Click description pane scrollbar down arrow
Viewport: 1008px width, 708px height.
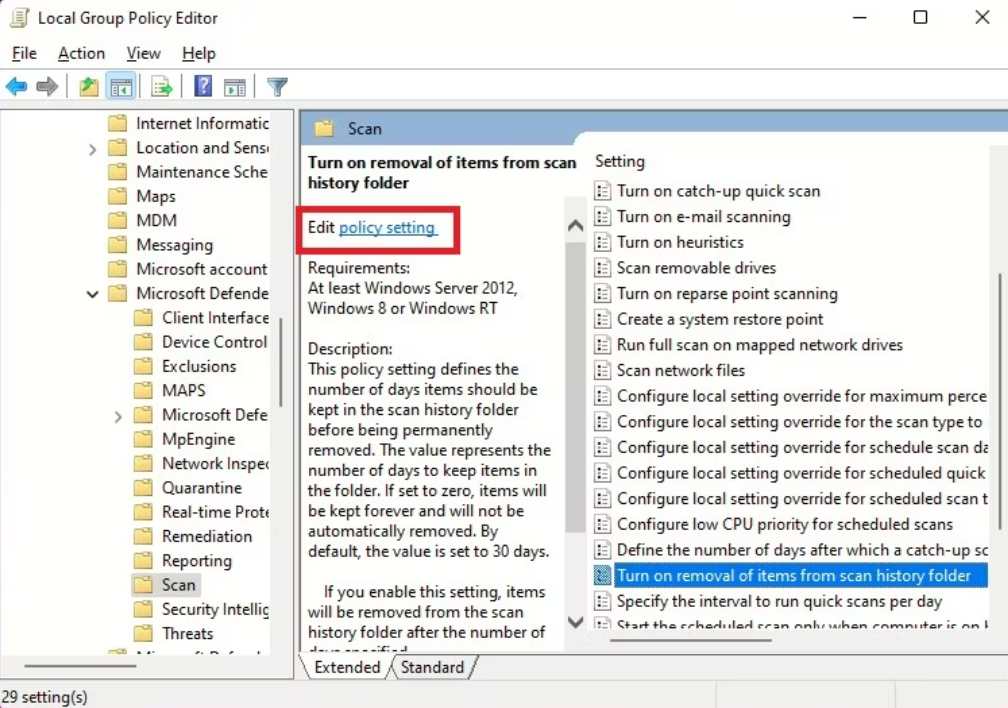[575, 622]
